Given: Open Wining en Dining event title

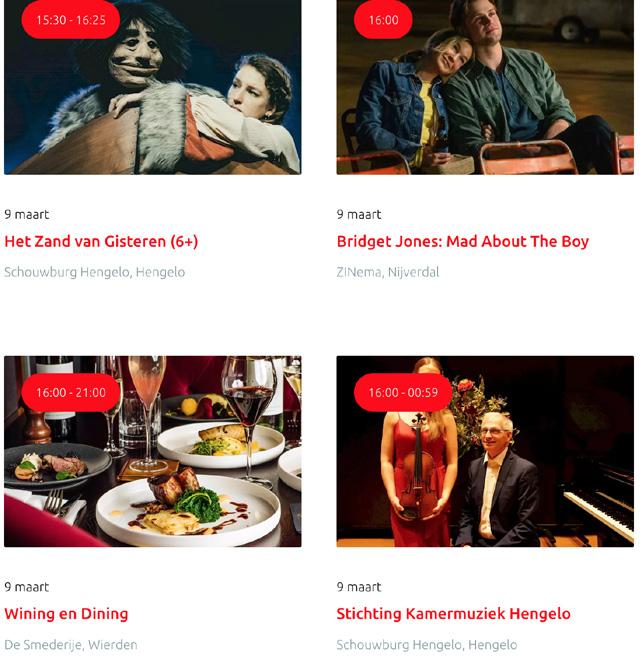Looking at the screenshot, I should tap(66, 614).
